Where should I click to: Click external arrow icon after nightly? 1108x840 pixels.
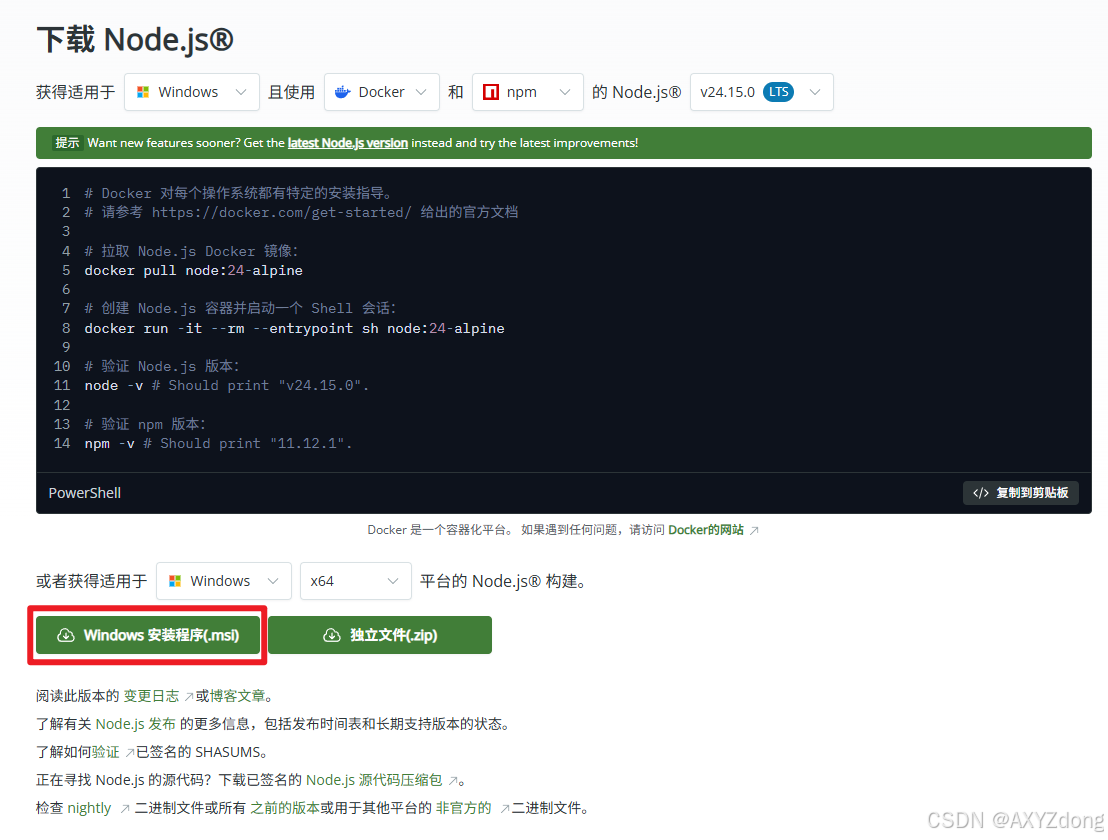click(x=124, y=809)
